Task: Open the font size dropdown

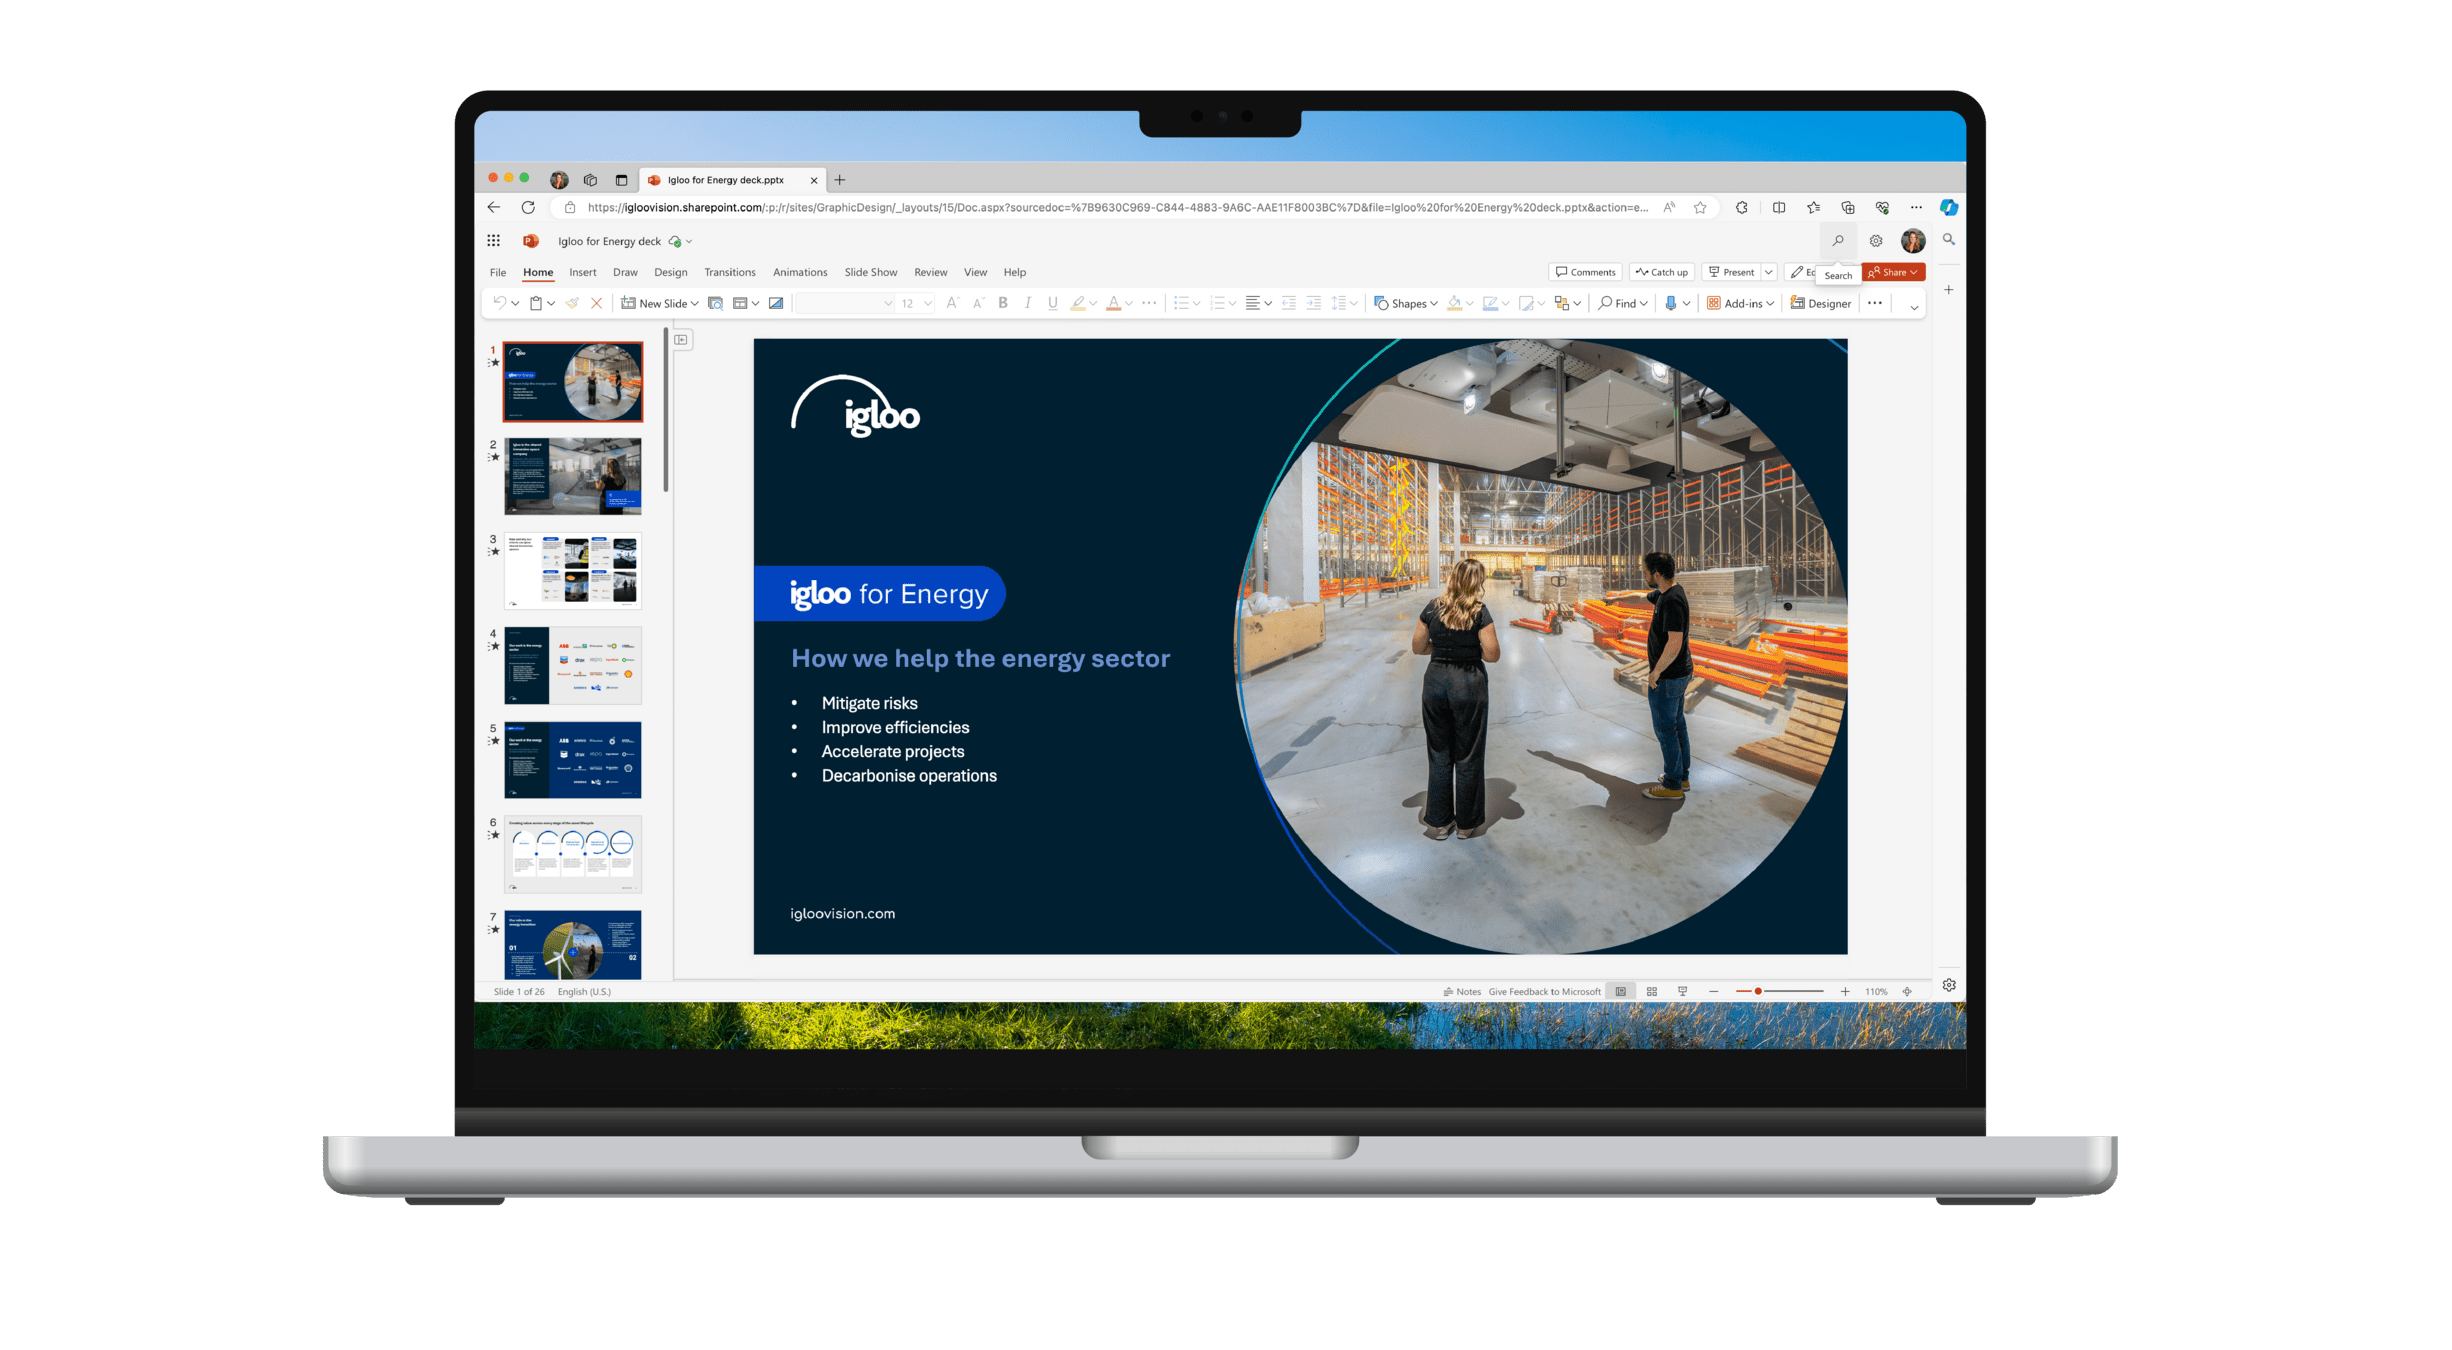Action: (927, 303)
